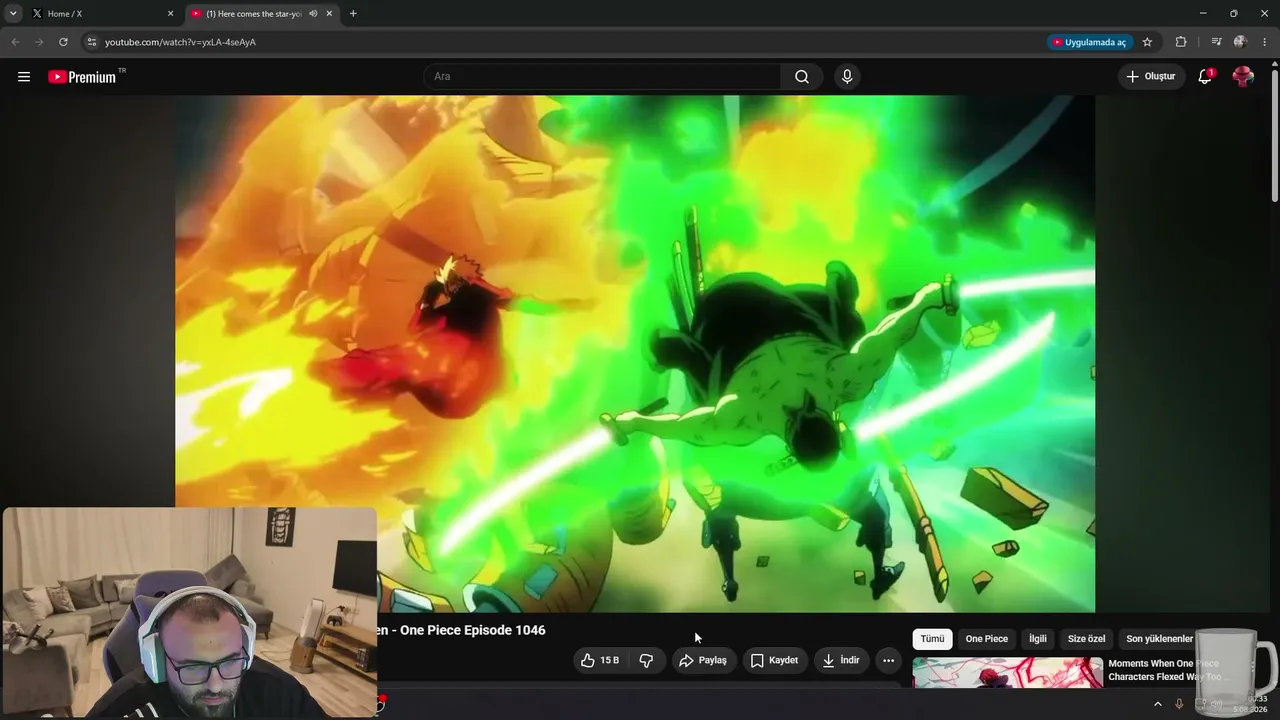Open a new browser tab

(x=353, y=13)
